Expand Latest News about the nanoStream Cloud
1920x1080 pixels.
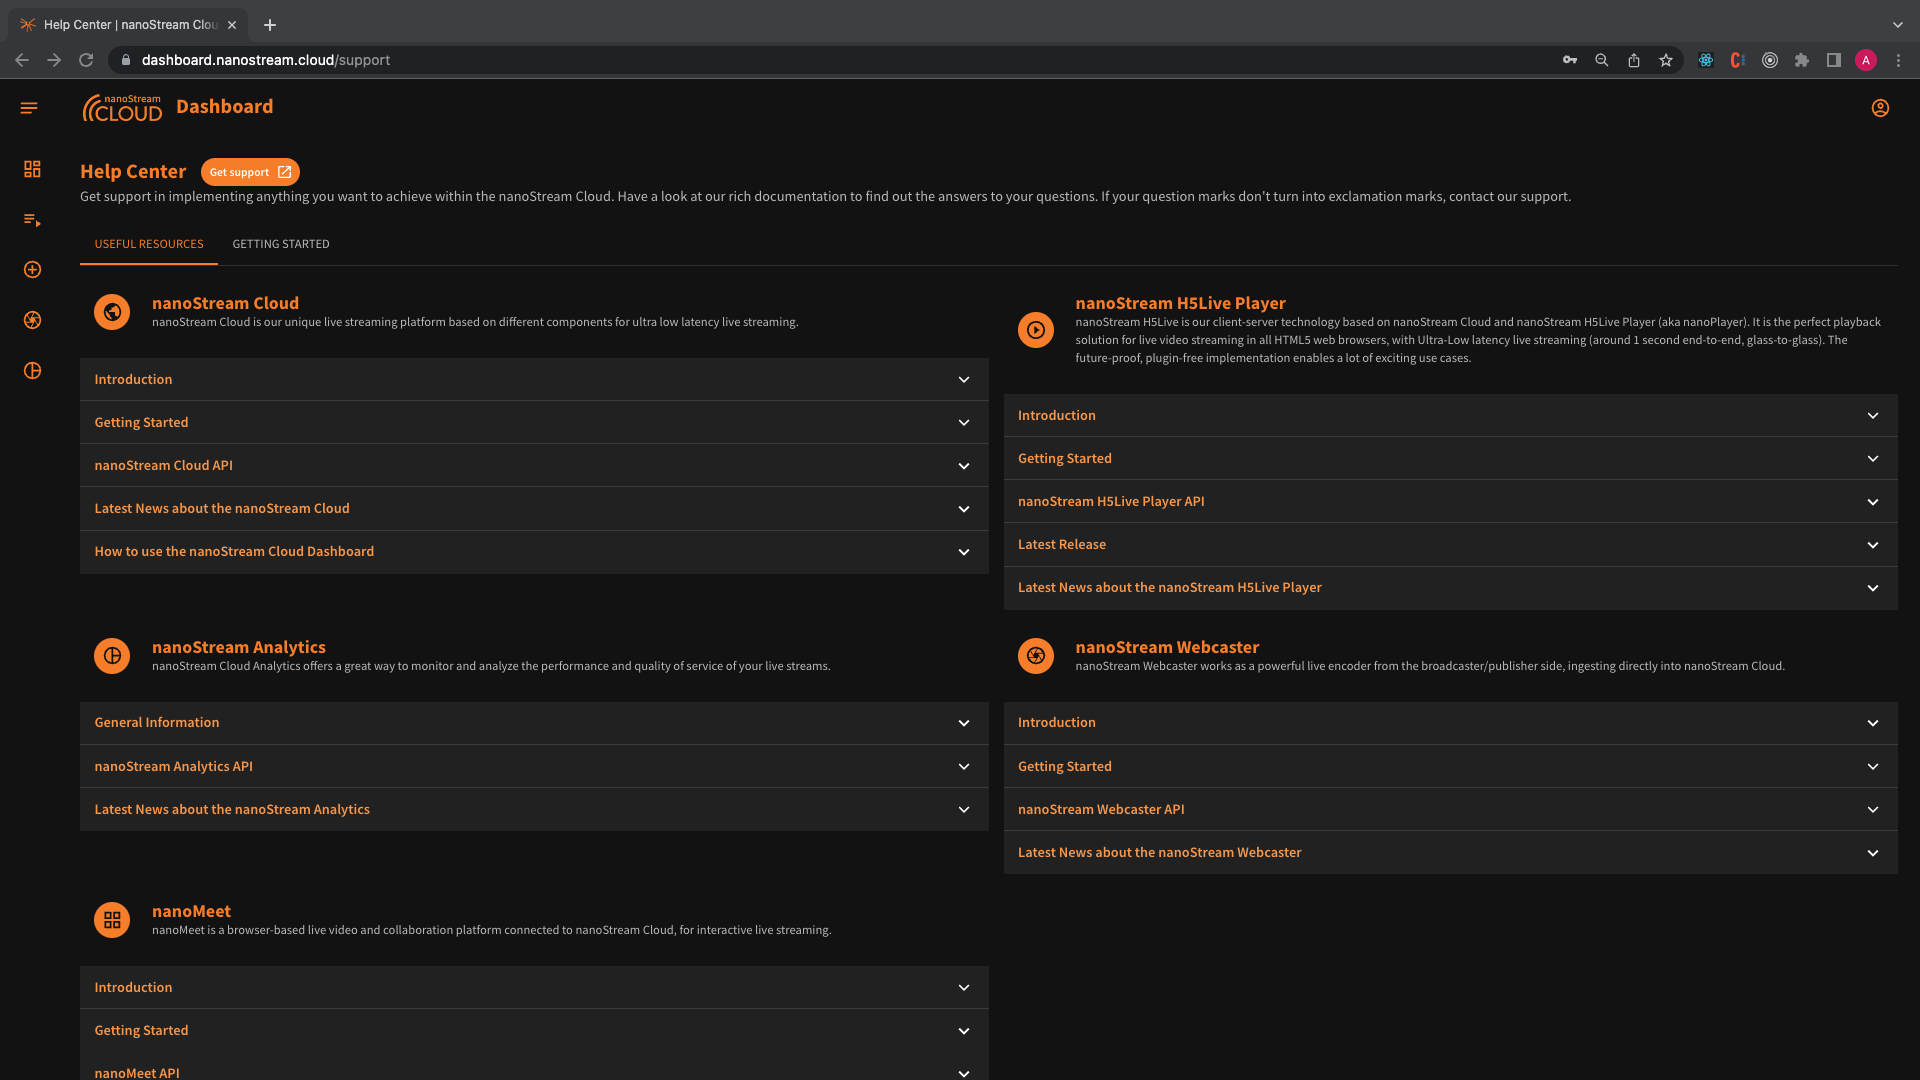coord(534,508)
